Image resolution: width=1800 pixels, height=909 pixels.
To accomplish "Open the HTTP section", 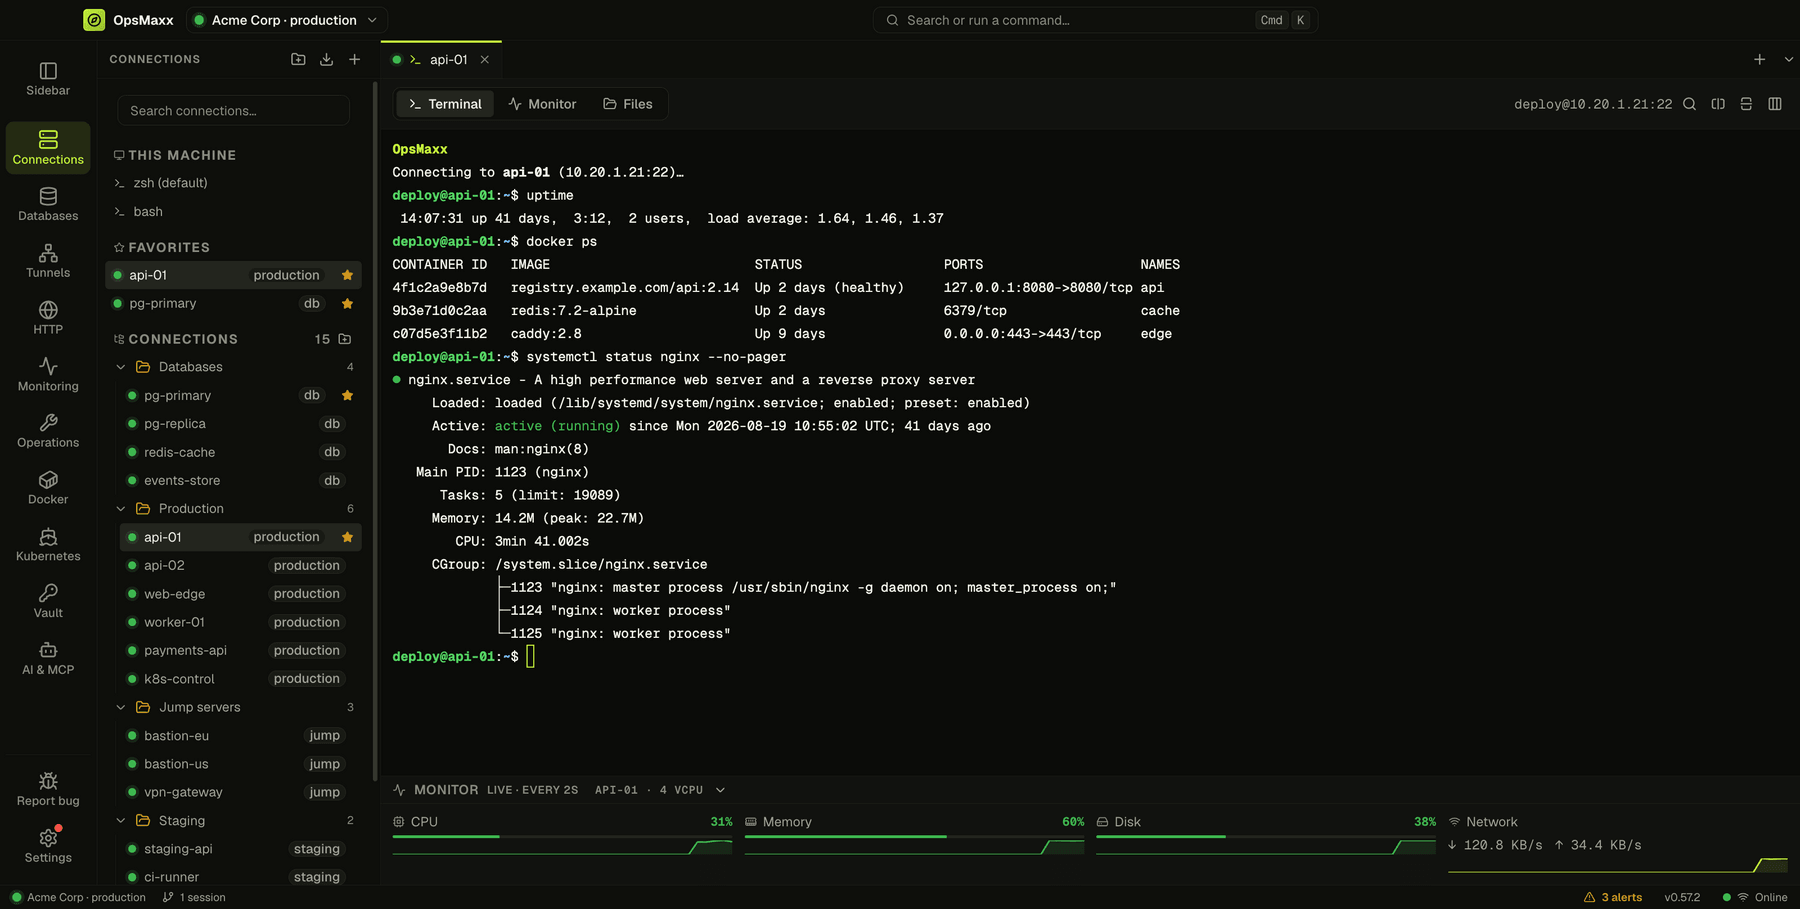I will click(48, 318).
